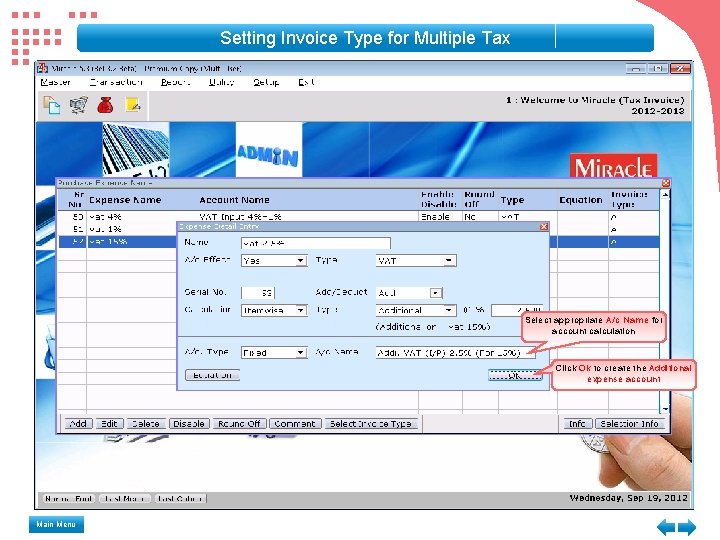
Task: Click the Main Menu button
Action: pos(56,524)
